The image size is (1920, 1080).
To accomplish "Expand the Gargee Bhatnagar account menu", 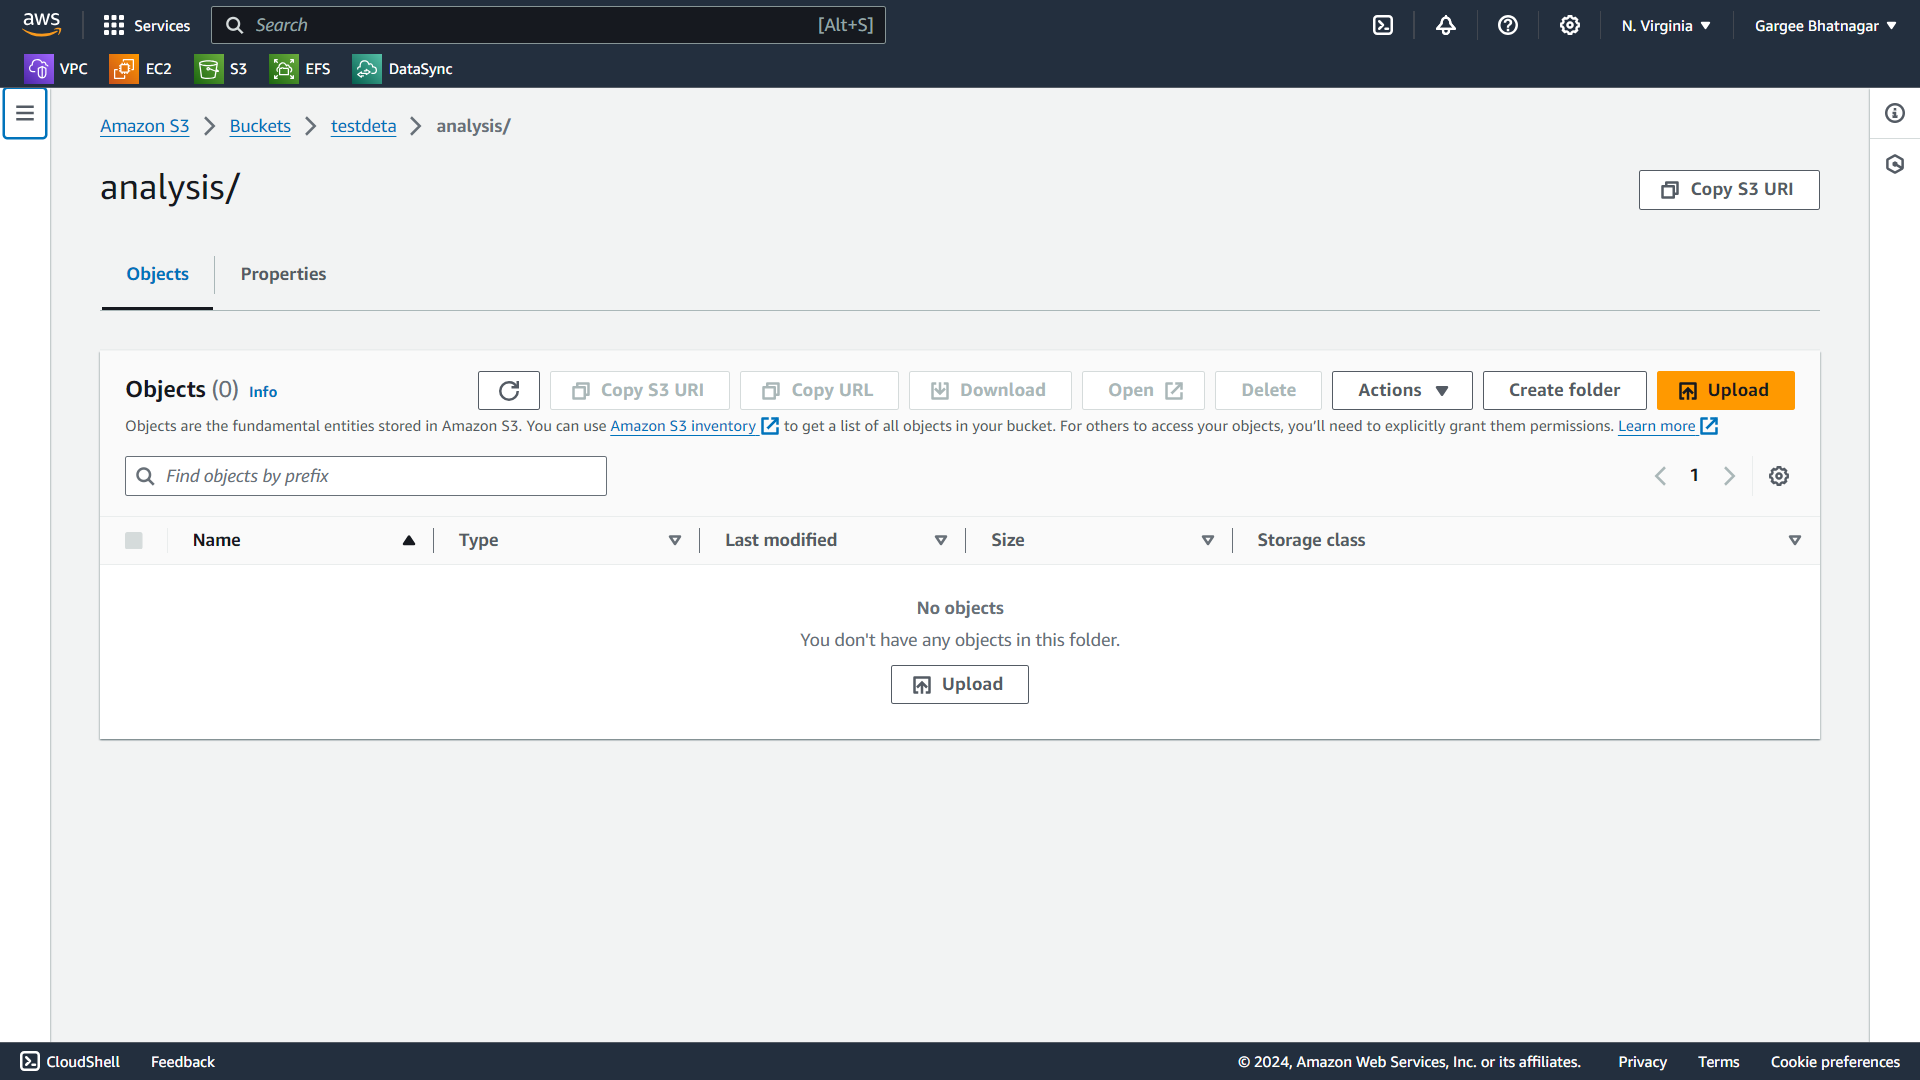I will (1825, 26).
